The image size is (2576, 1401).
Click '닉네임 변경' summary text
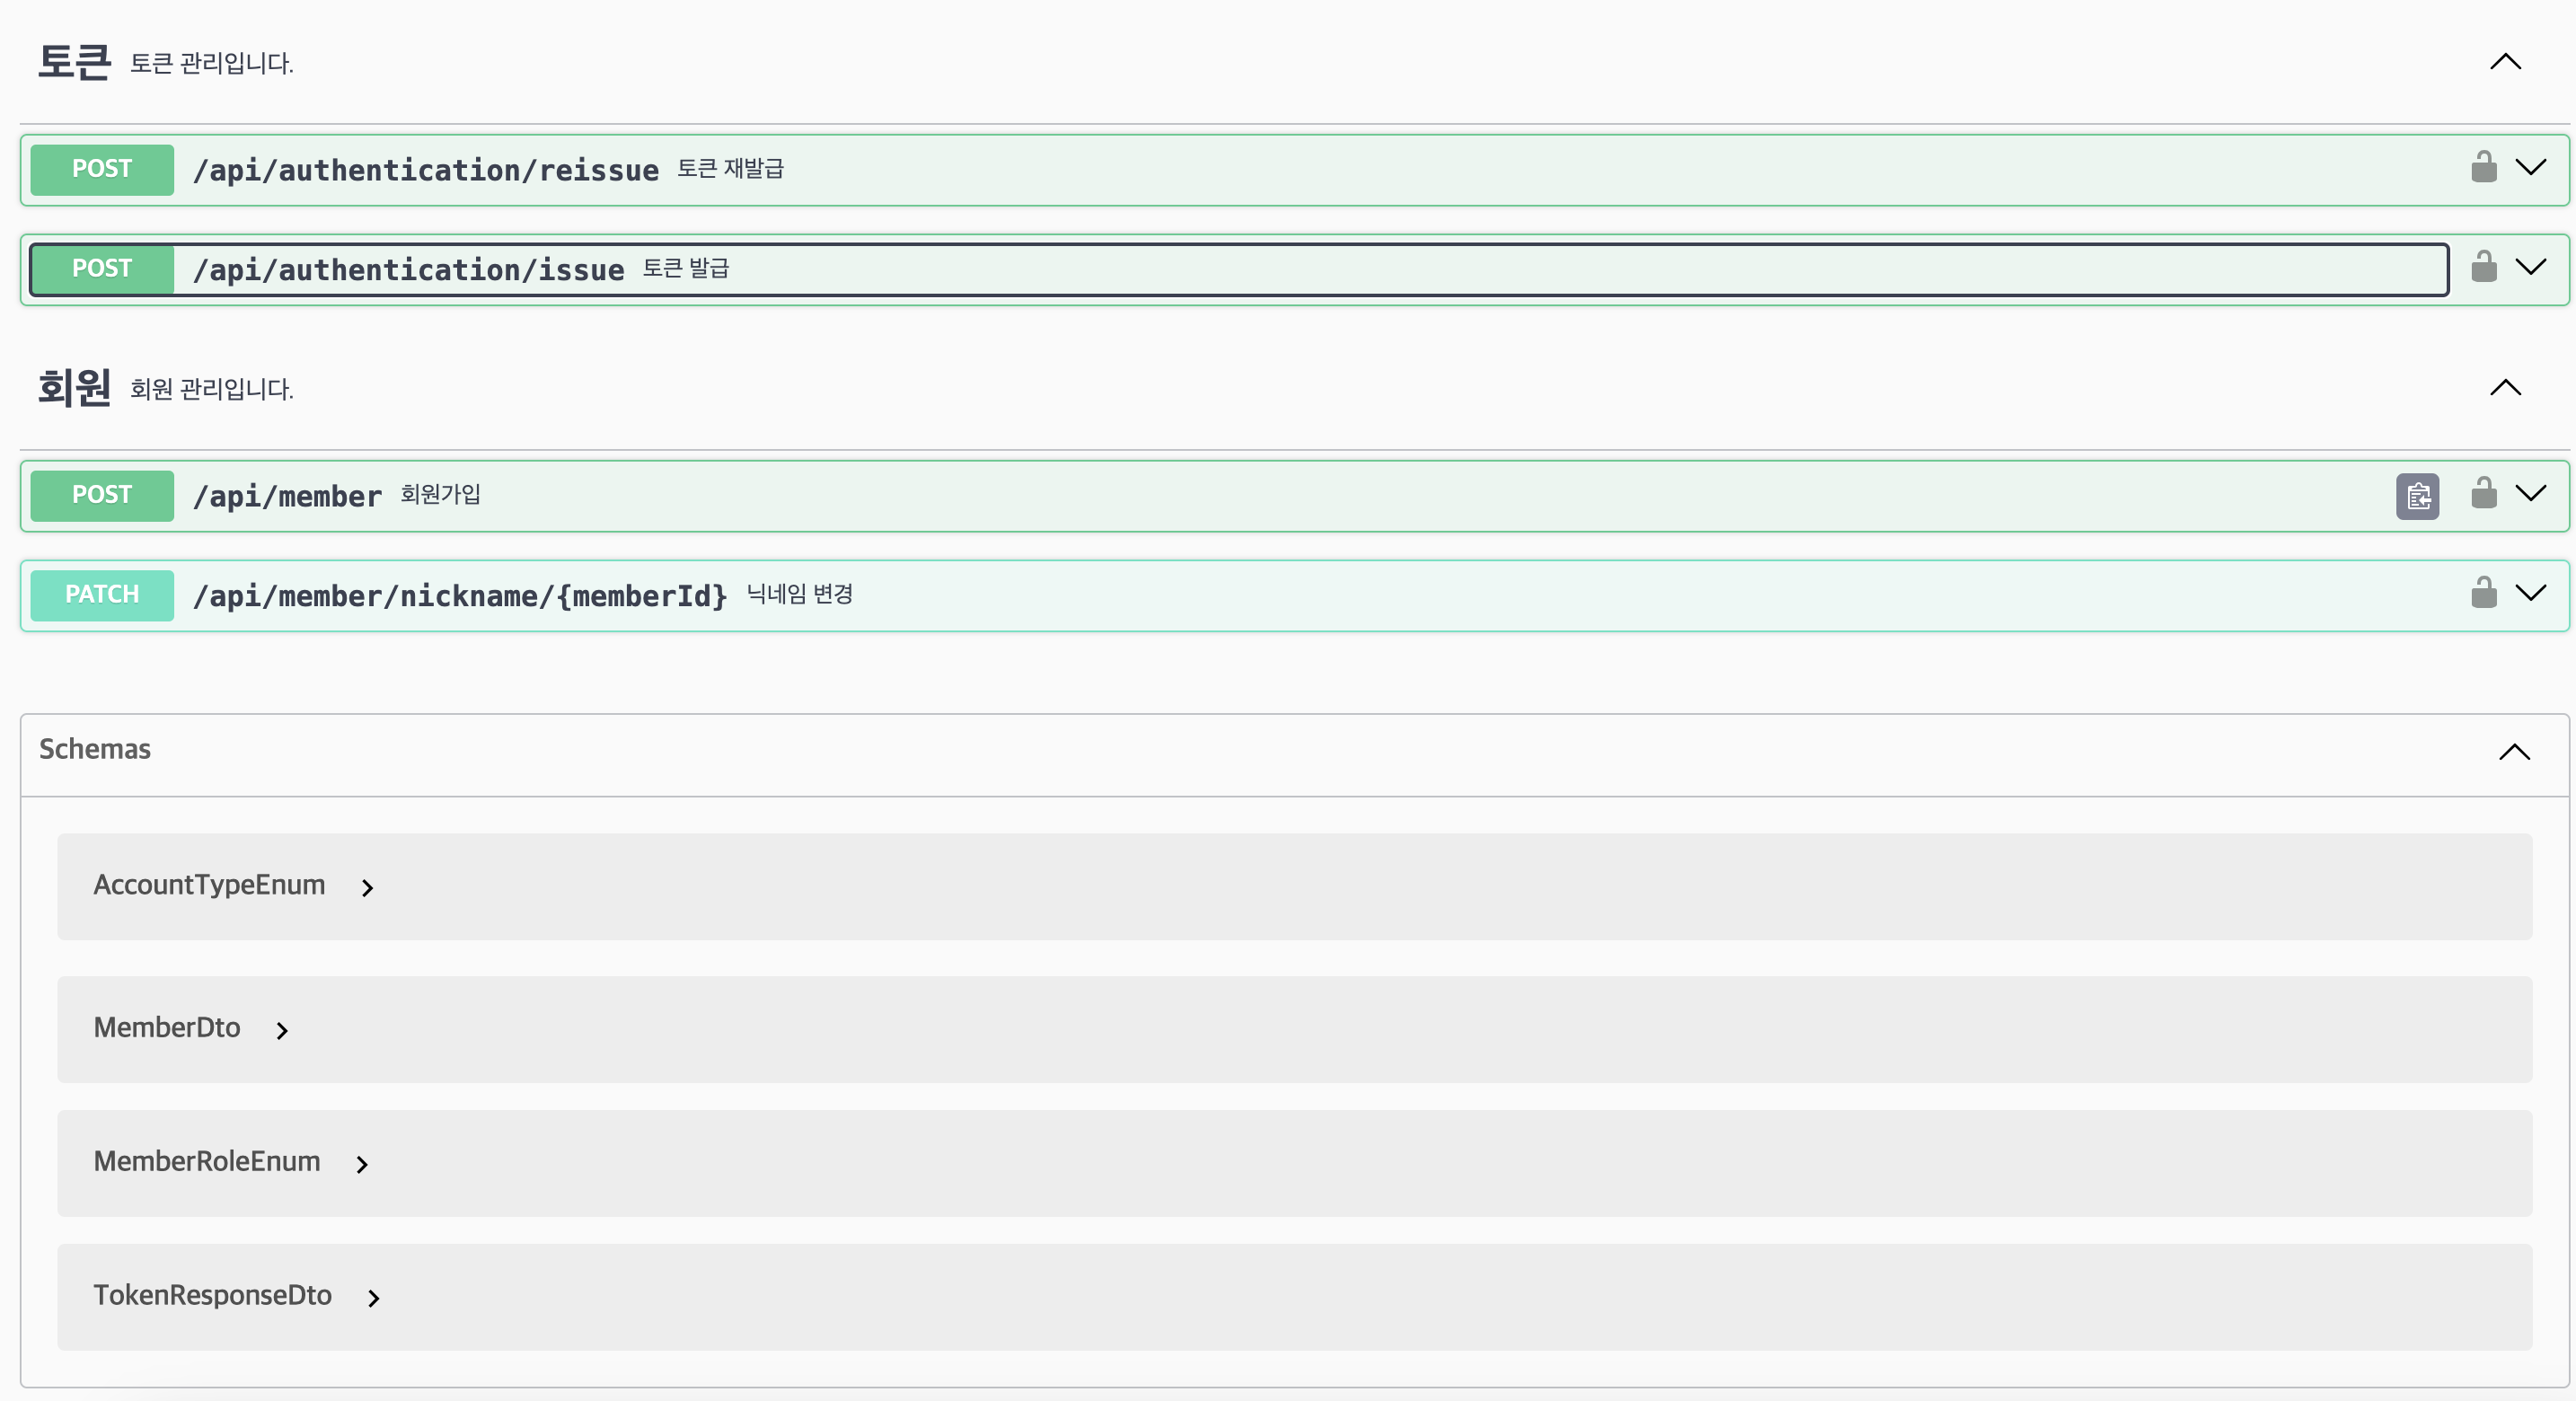pyautogui.click(x=800, y=595)
